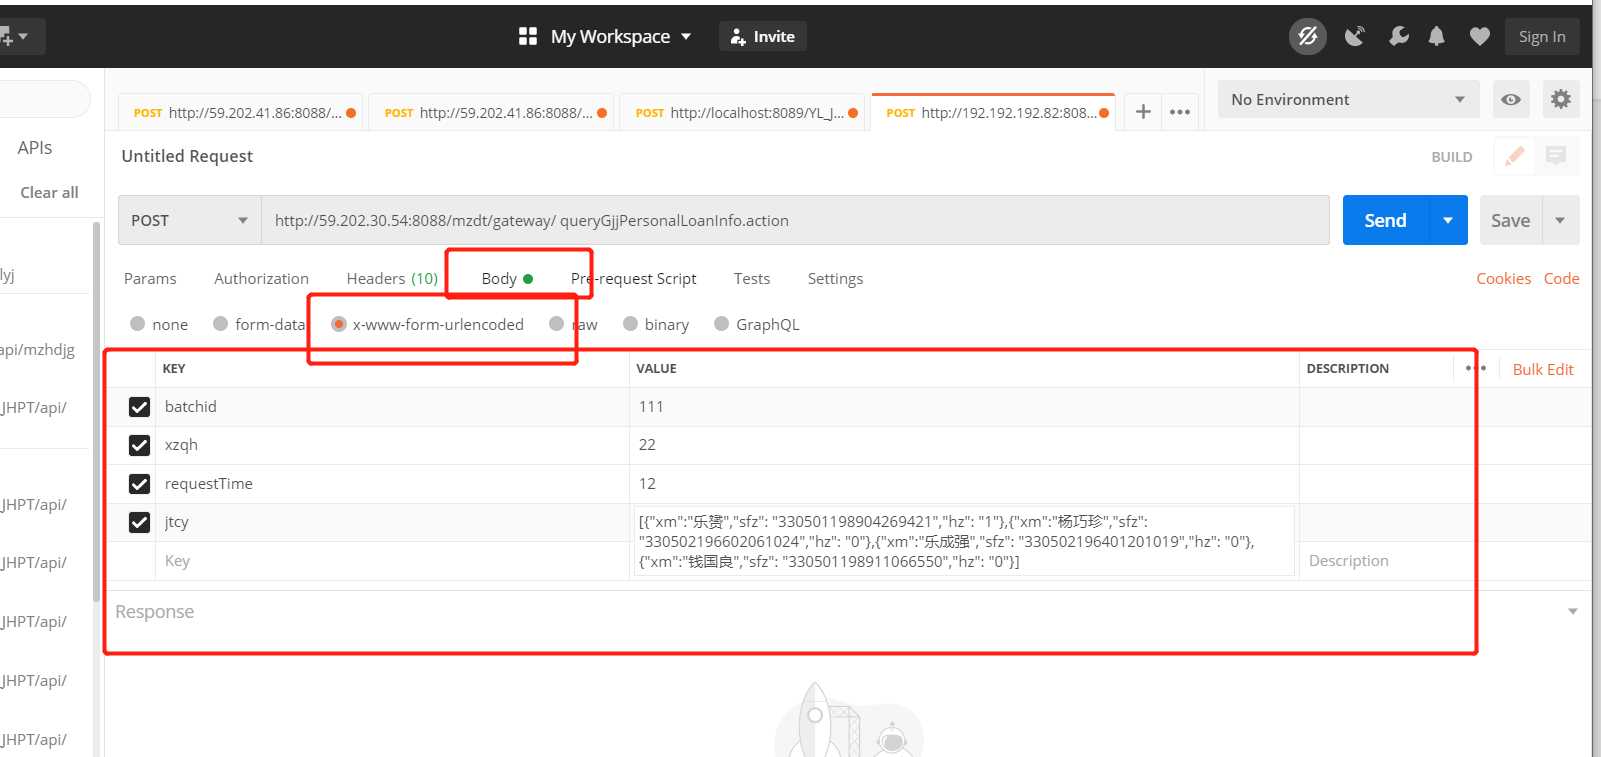1601x757 pixels.
Task: Open manage environments gear icon
Action: tap(1560, 99)
